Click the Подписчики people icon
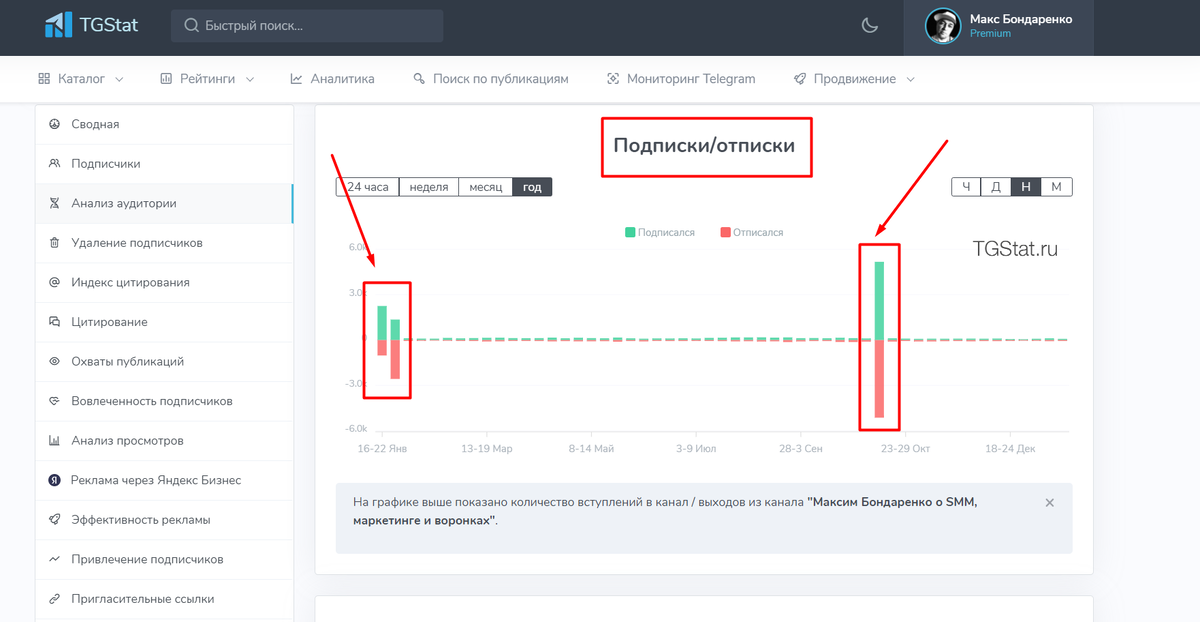 (x=54, y=164)
